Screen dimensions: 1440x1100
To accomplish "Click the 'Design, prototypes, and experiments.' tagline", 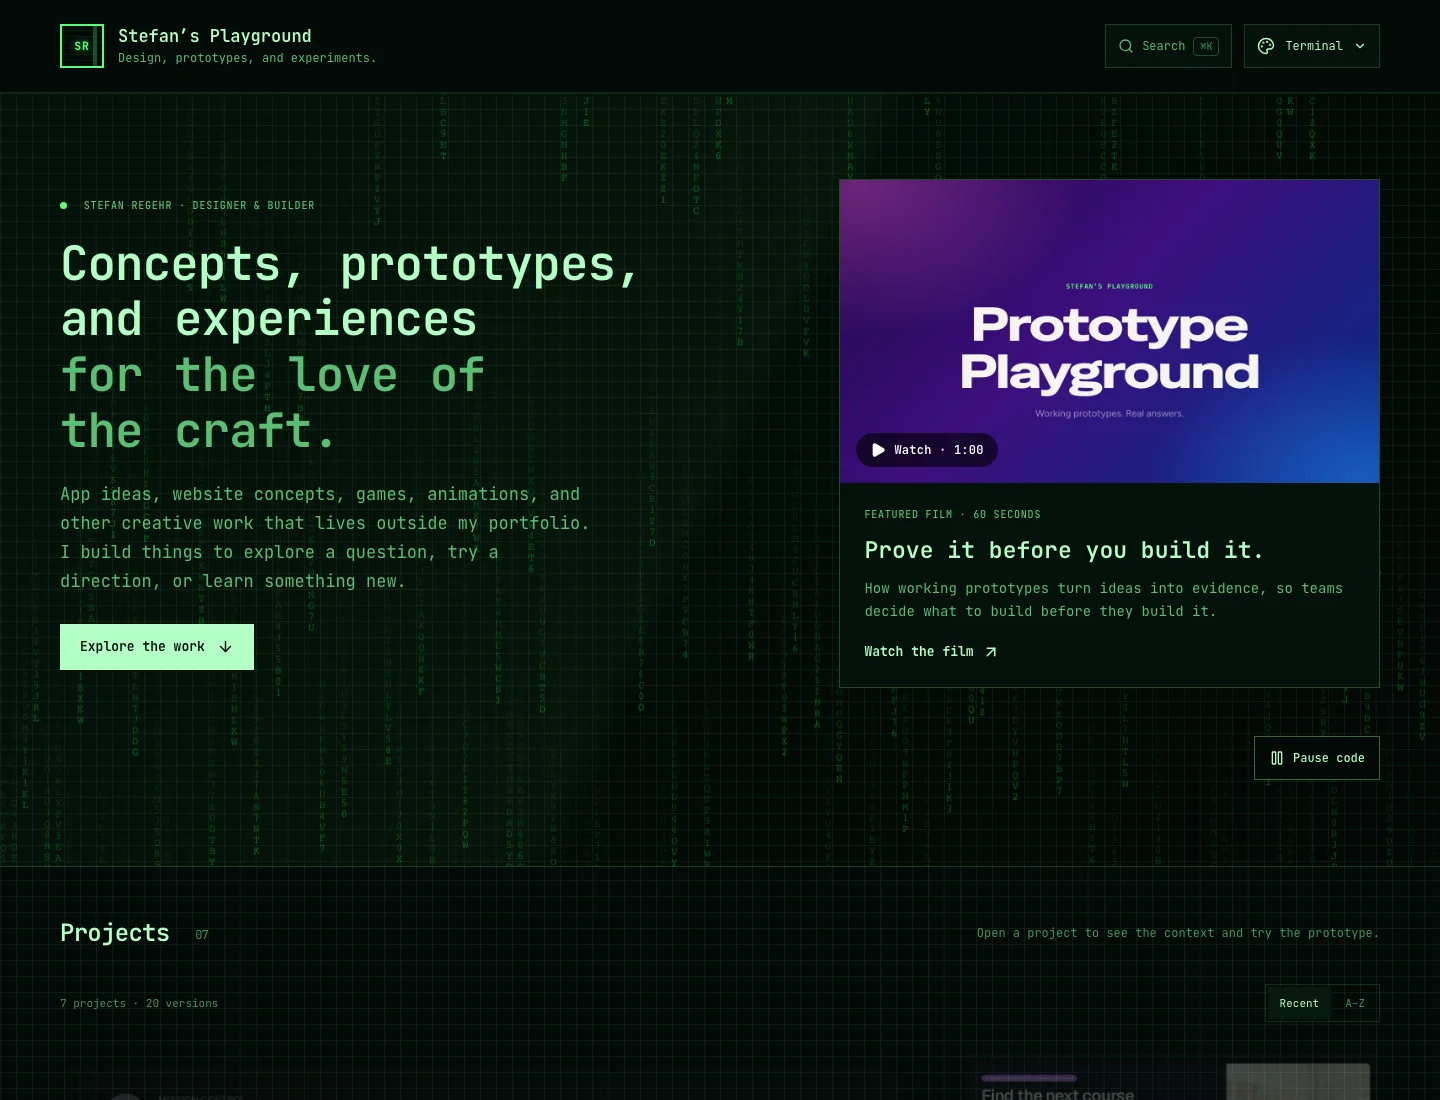I will pyautogui.click(x=247, y=58).
